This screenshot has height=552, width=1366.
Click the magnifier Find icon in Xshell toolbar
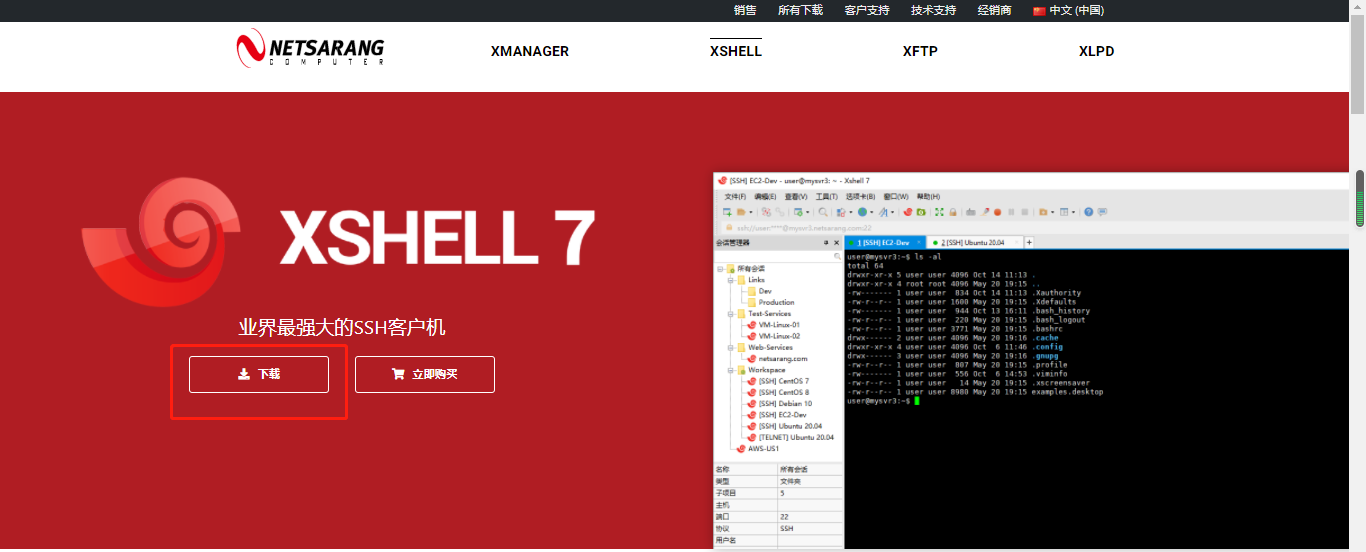[823, 212]
